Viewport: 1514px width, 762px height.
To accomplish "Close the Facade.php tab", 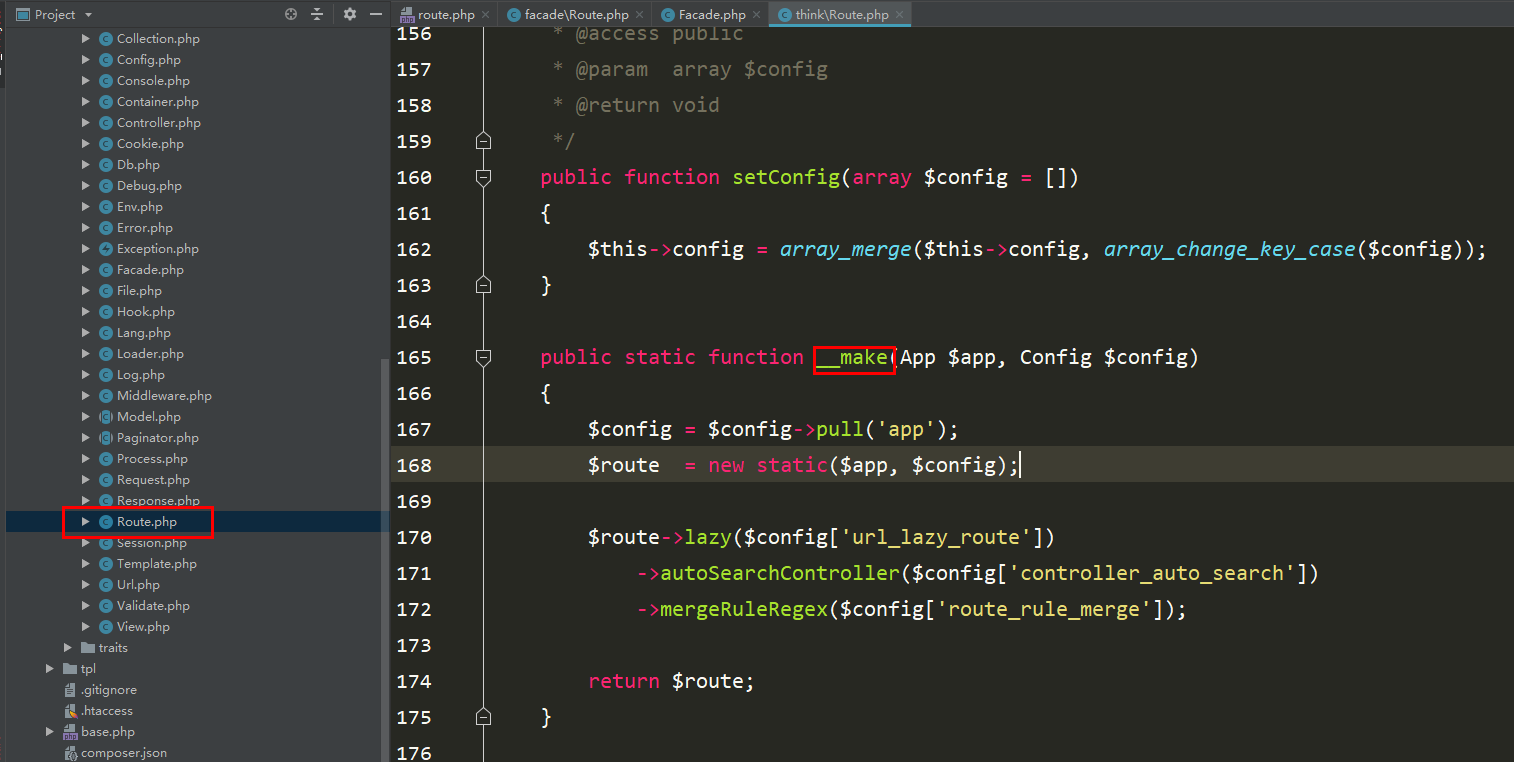I will (x=756, y=15).
